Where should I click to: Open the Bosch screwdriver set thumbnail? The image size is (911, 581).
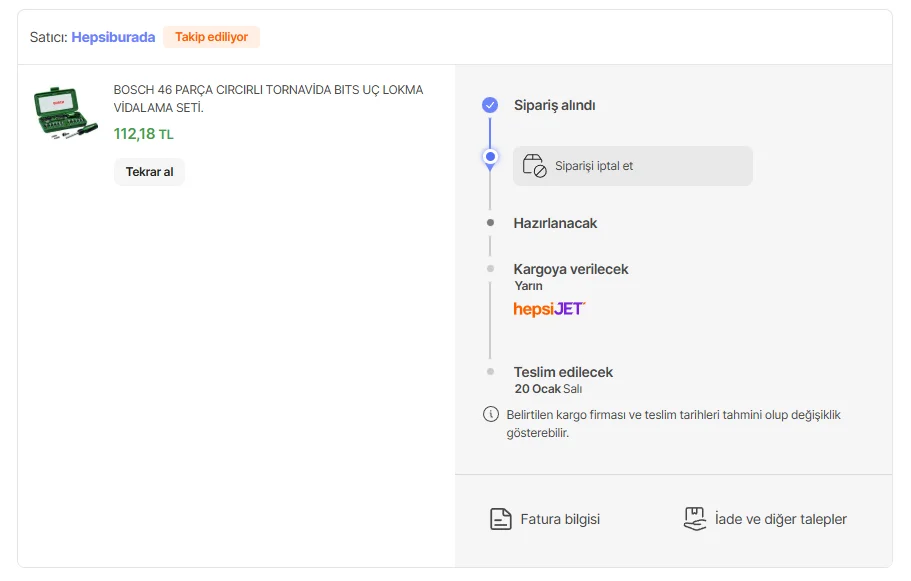[x=66, y=113]
